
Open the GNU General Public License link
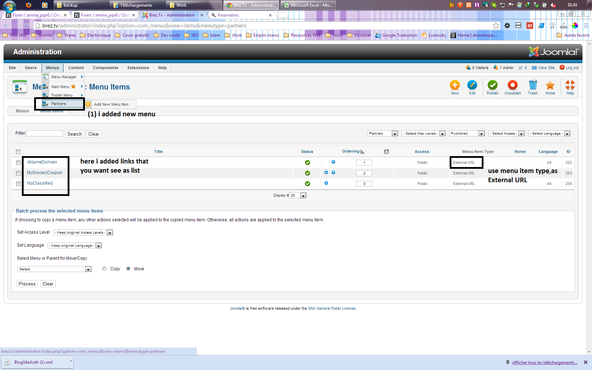click(332, 308)
